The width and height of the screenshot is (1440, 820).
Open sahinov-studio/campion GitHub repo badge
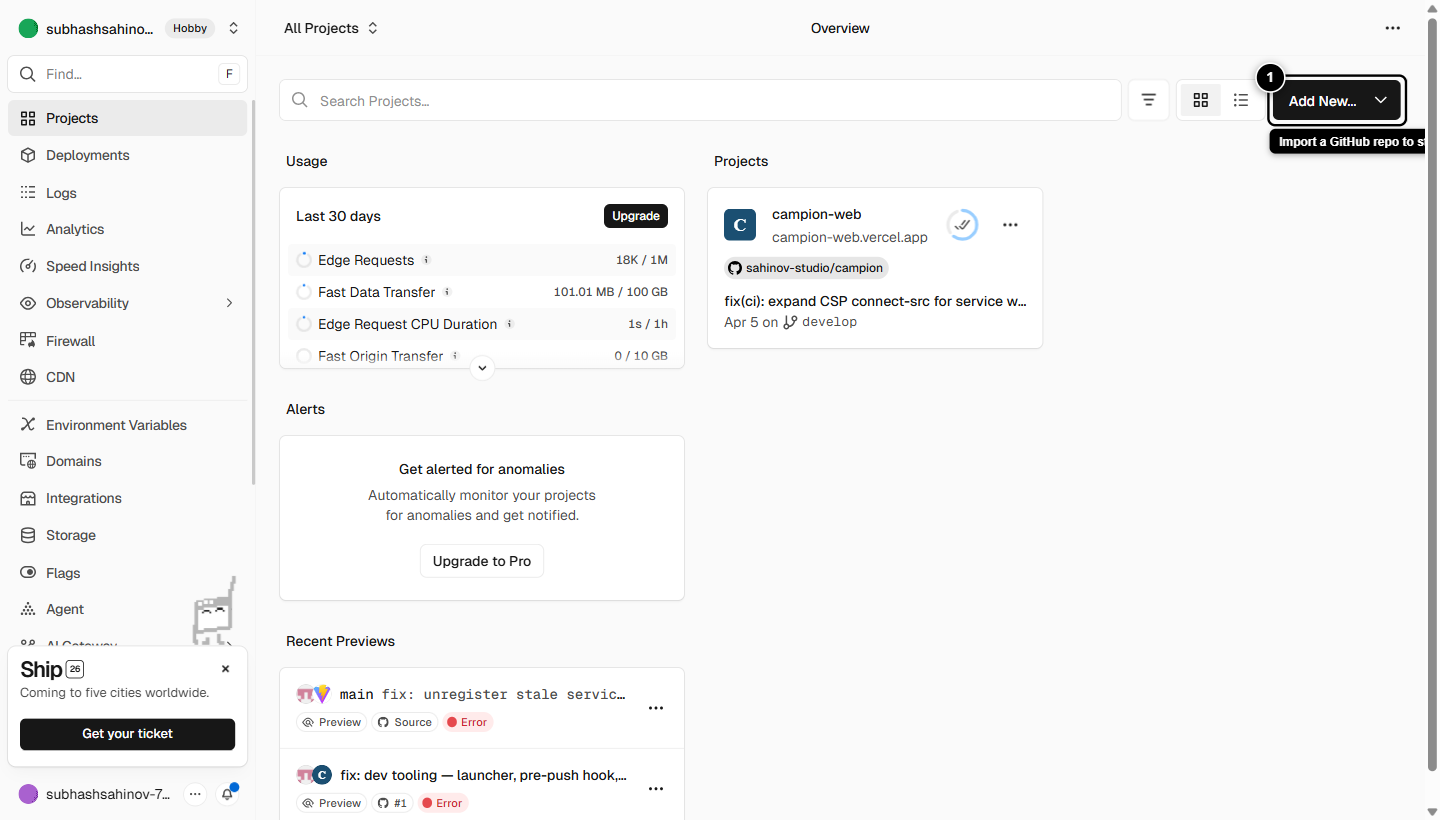click(x=806, y=268)
